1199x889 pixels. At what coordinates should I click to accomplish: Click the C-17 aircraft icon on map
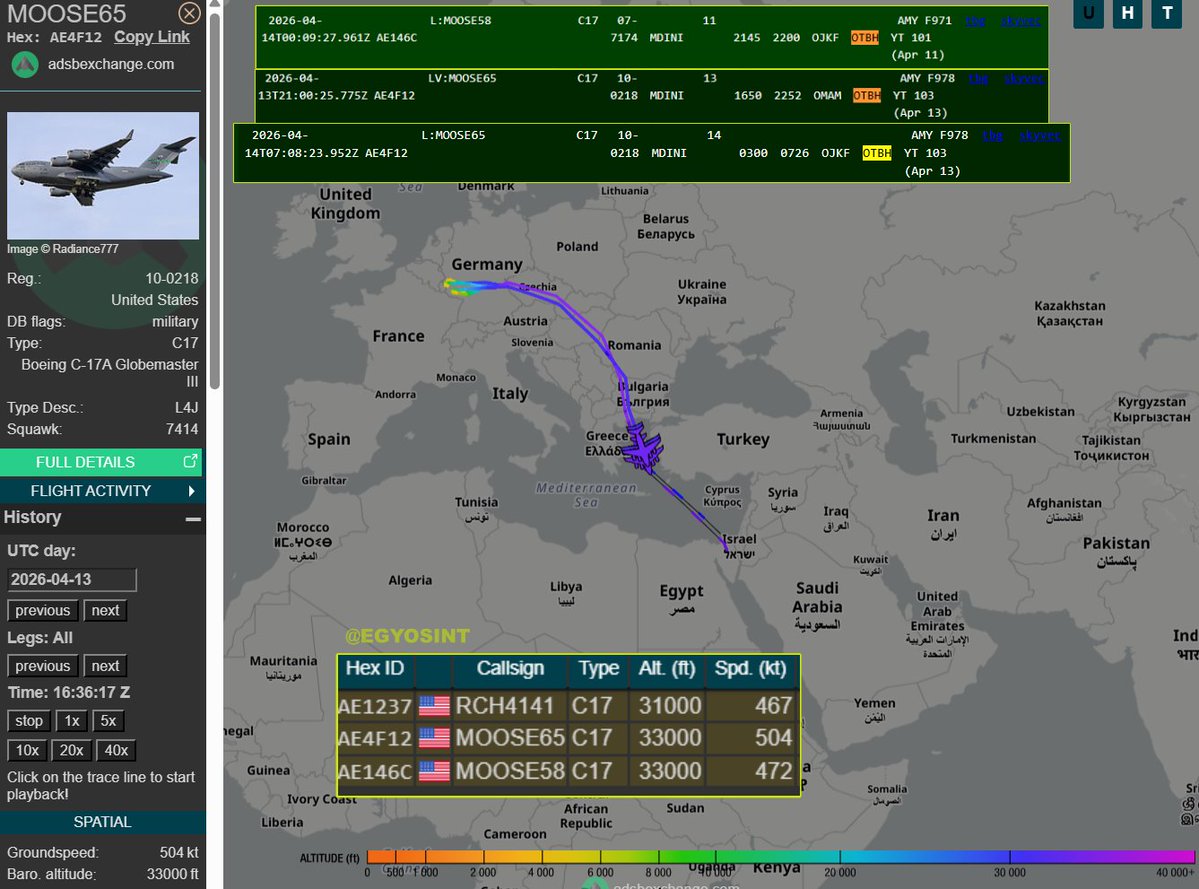643,448
